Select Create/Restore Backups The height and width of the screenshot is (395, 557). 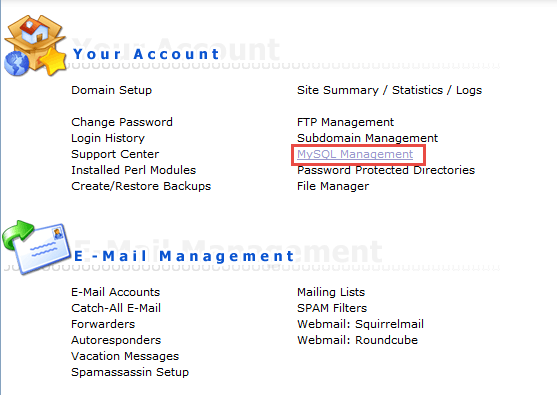tap(141, 186)
